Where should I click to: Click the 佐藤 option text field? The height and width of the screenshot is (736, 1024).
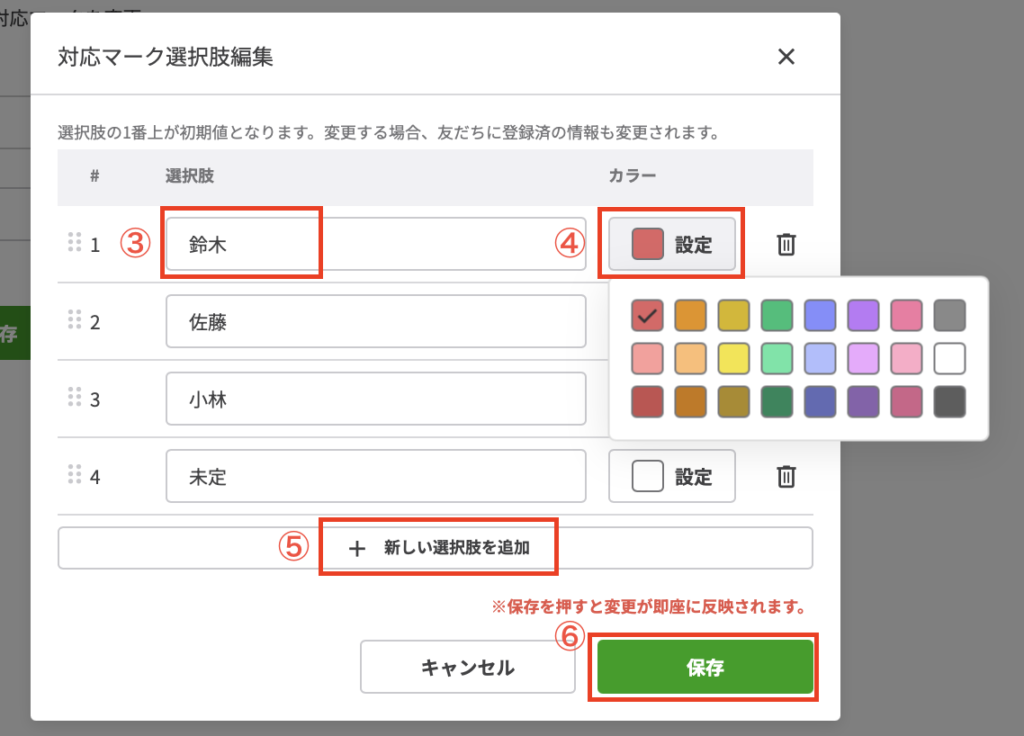(375, 321)
